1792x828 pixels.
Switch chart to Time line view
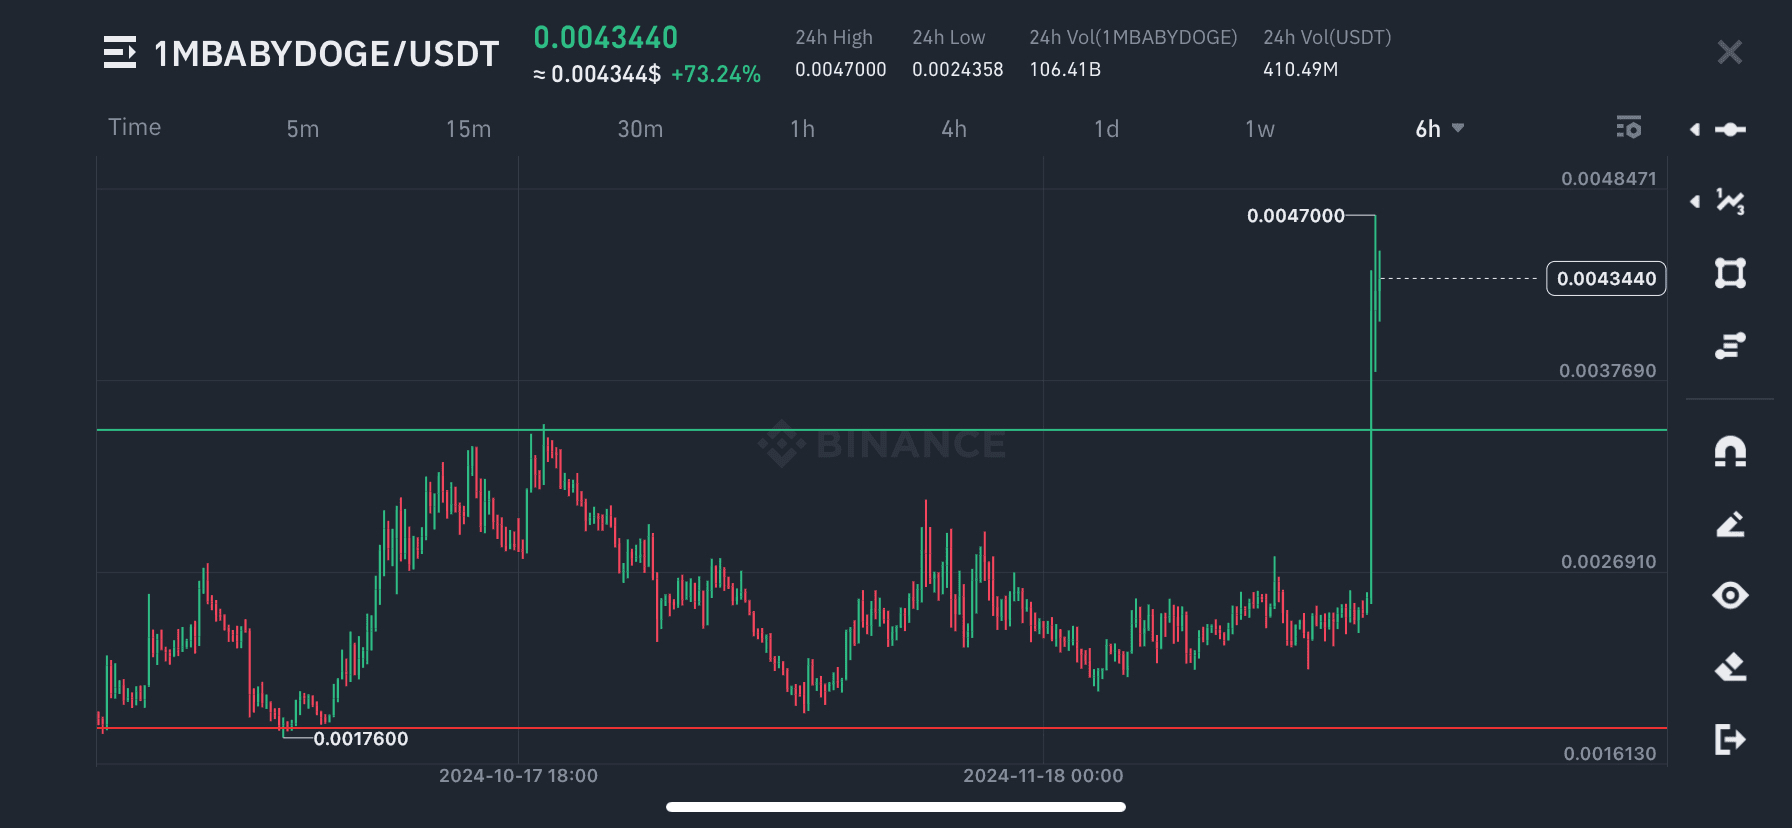pyautogui.click(x=135, y=127)
